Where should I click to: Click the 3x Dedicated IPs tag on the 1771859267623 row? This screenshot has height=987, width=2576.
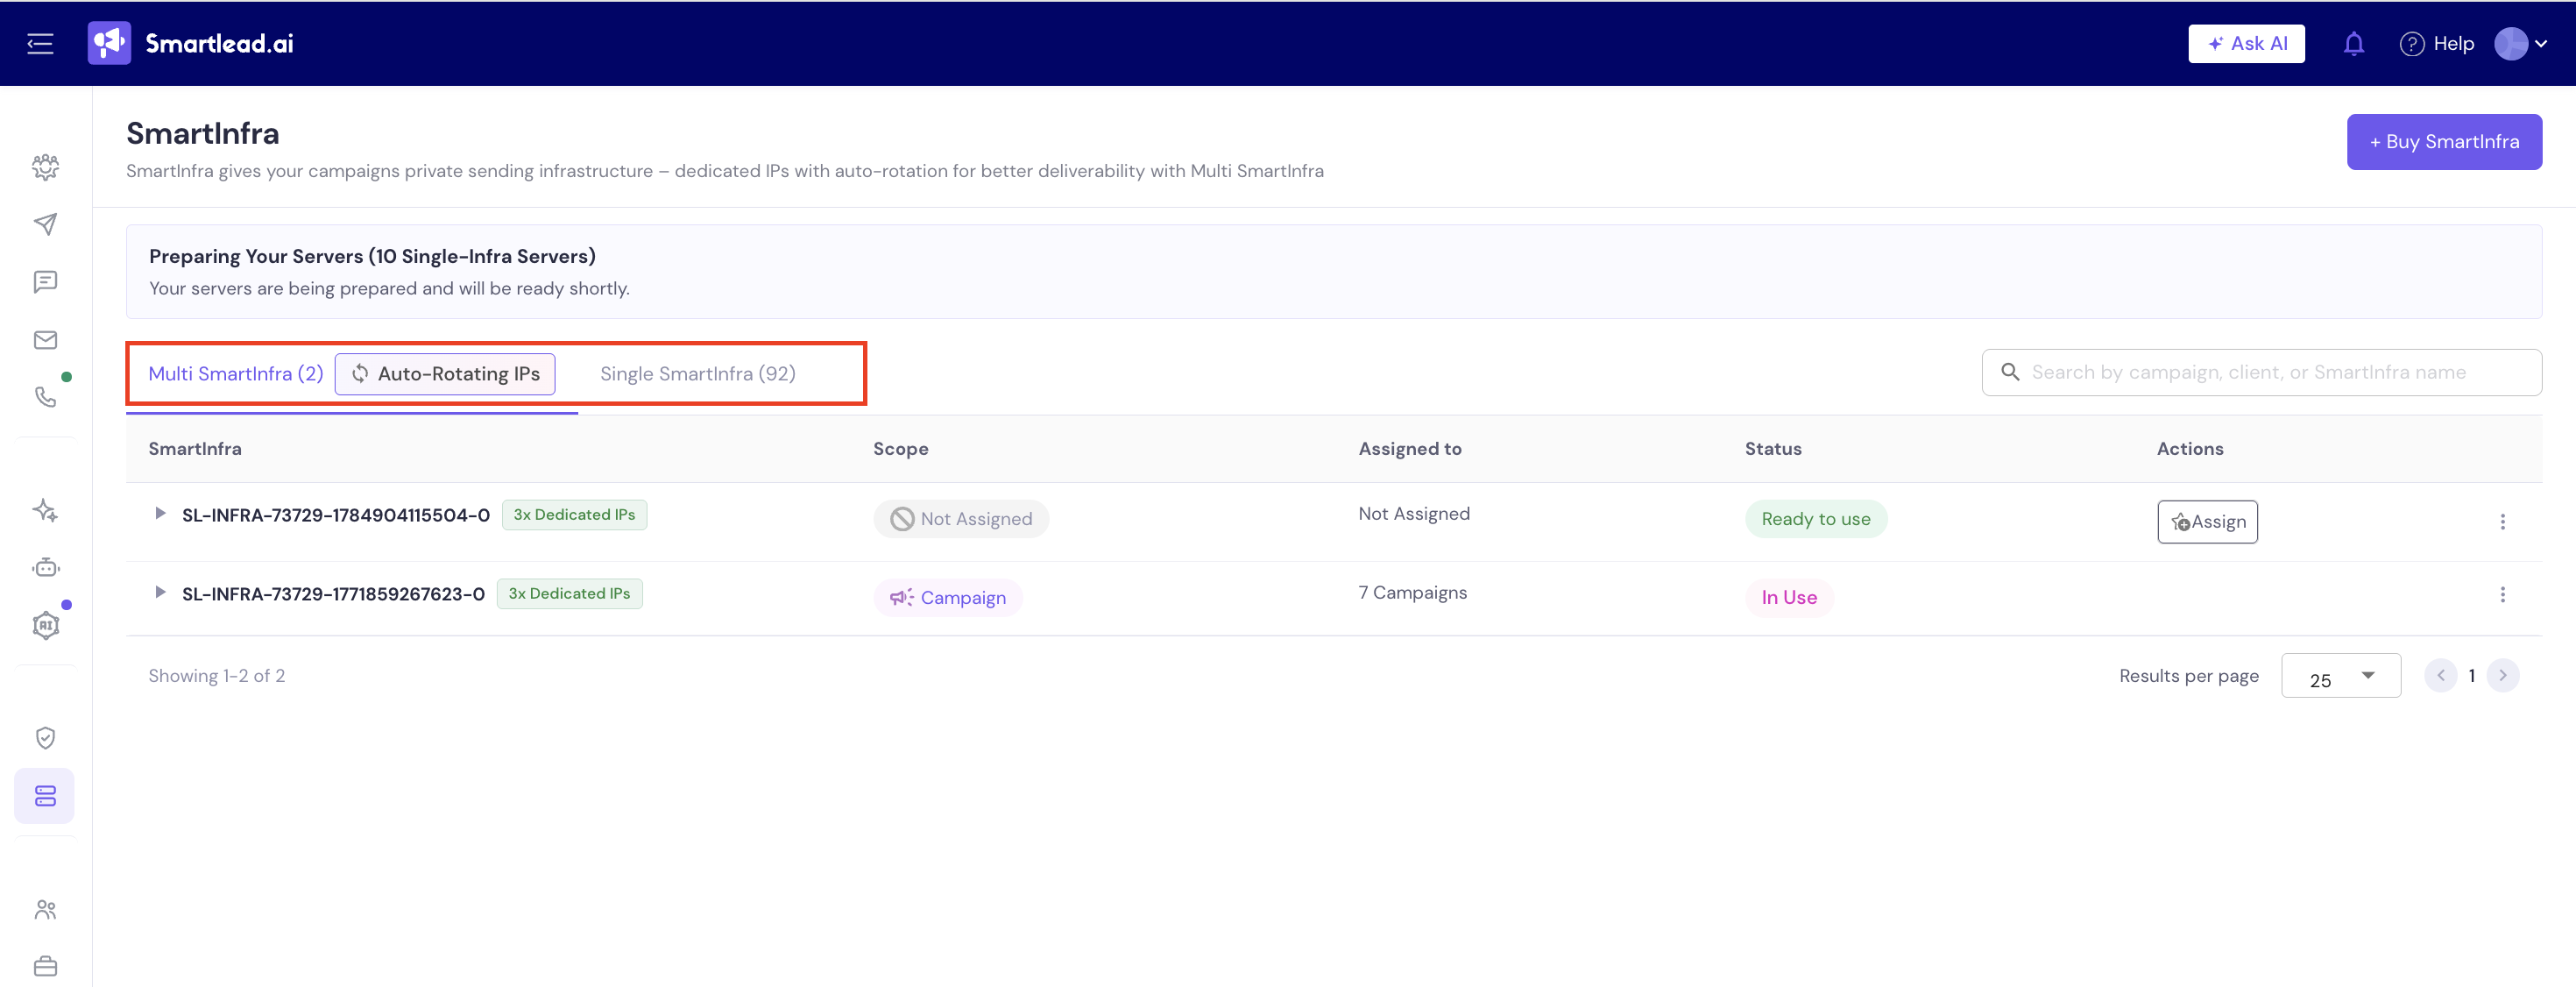coord(569,594)
